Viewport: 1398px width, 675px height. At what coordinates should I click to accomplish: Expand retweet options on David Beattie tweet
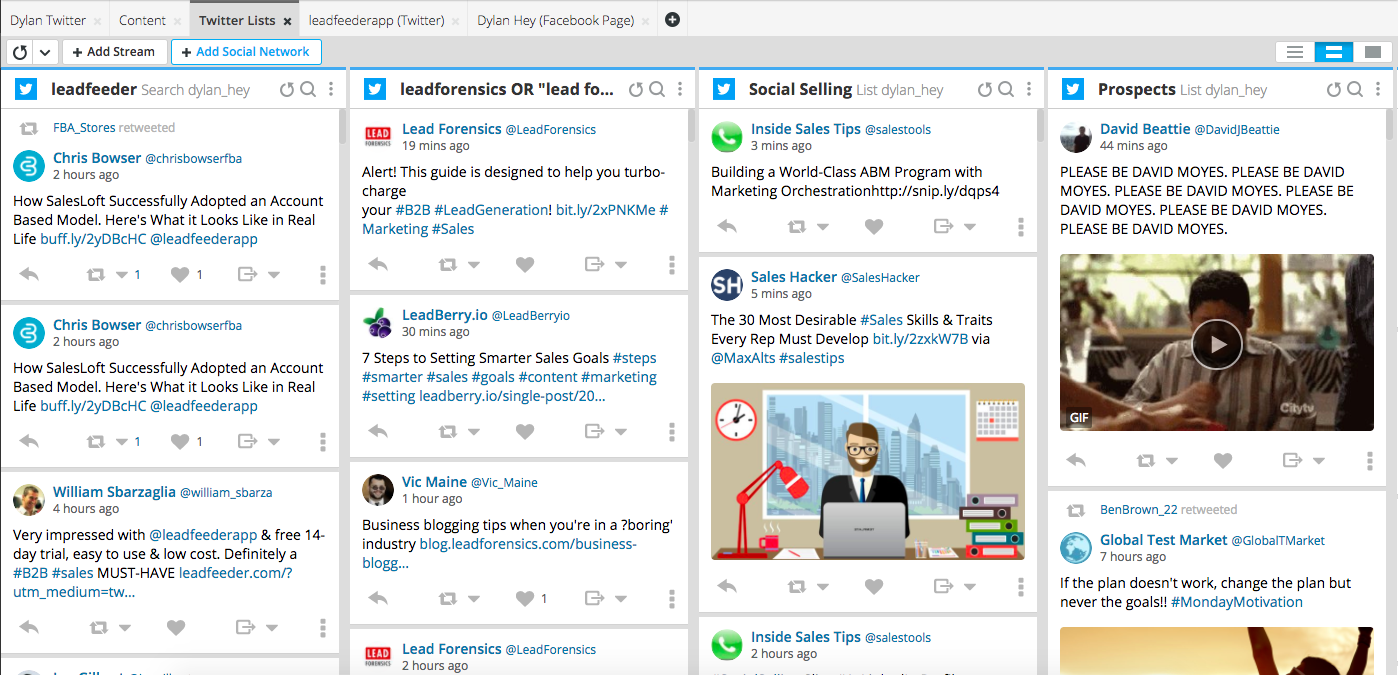1172,462
